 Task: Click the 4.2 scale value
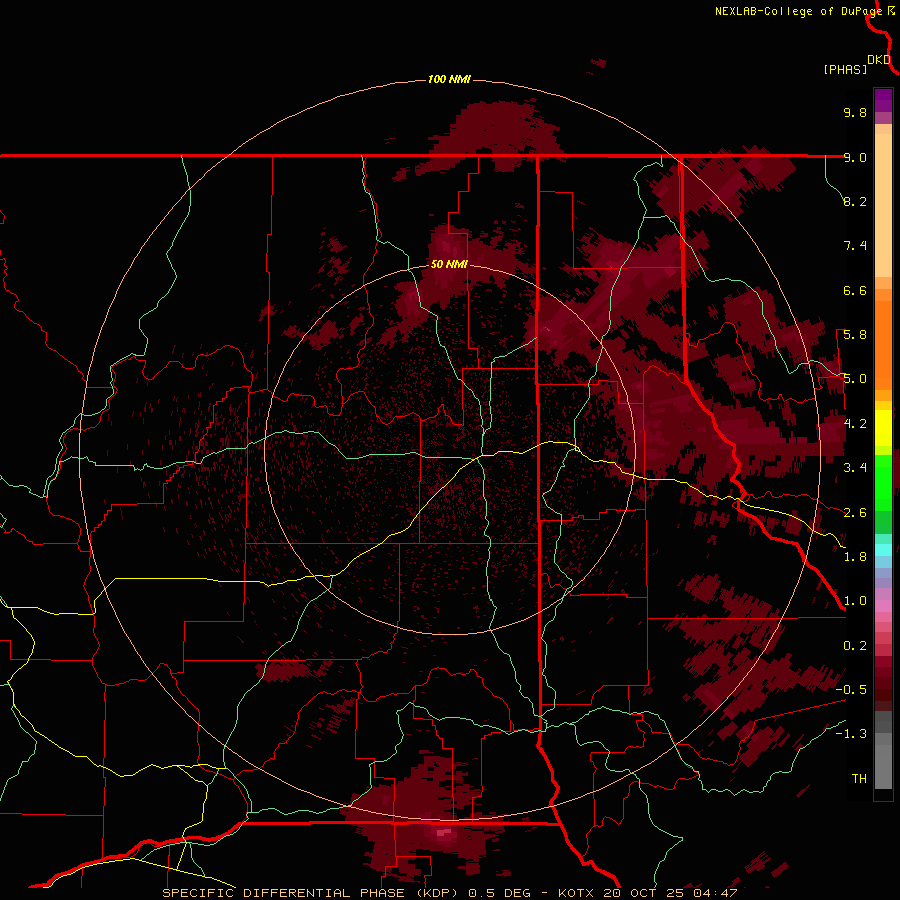pyautogui.click(x=855, y=424)
